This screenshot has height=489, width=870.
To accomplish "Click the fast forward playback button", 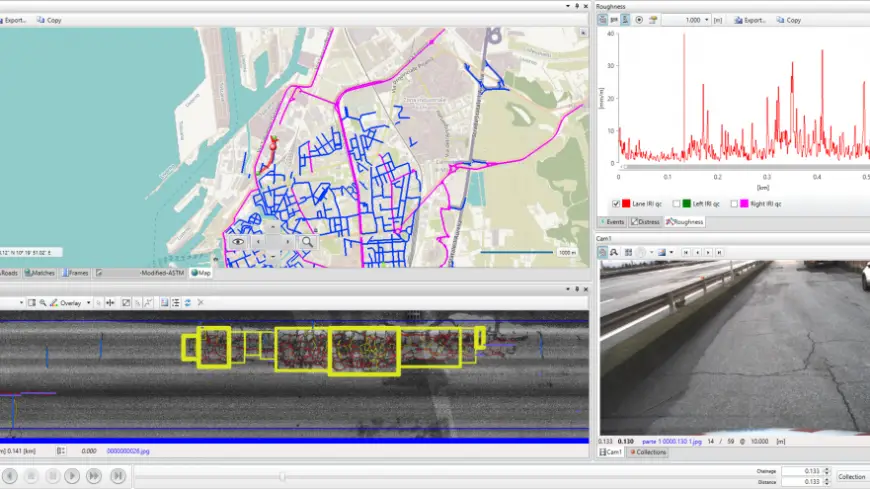I will point(94,476).
